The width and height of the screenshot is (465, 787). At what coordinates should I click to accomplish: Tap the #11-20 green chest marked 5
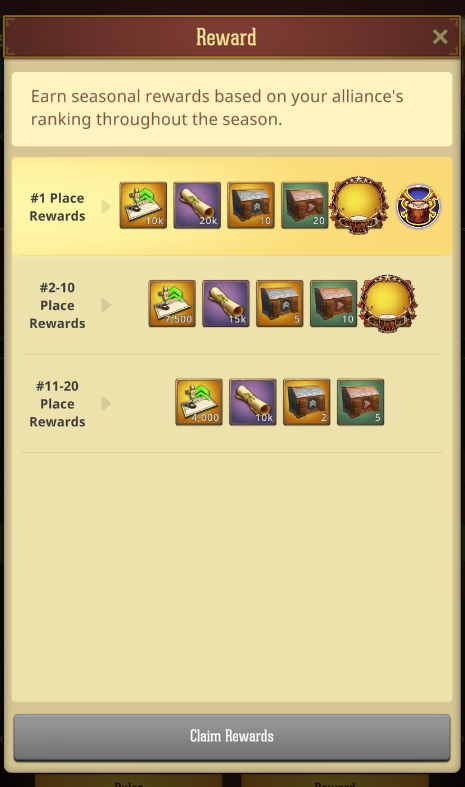click(361, 402)
